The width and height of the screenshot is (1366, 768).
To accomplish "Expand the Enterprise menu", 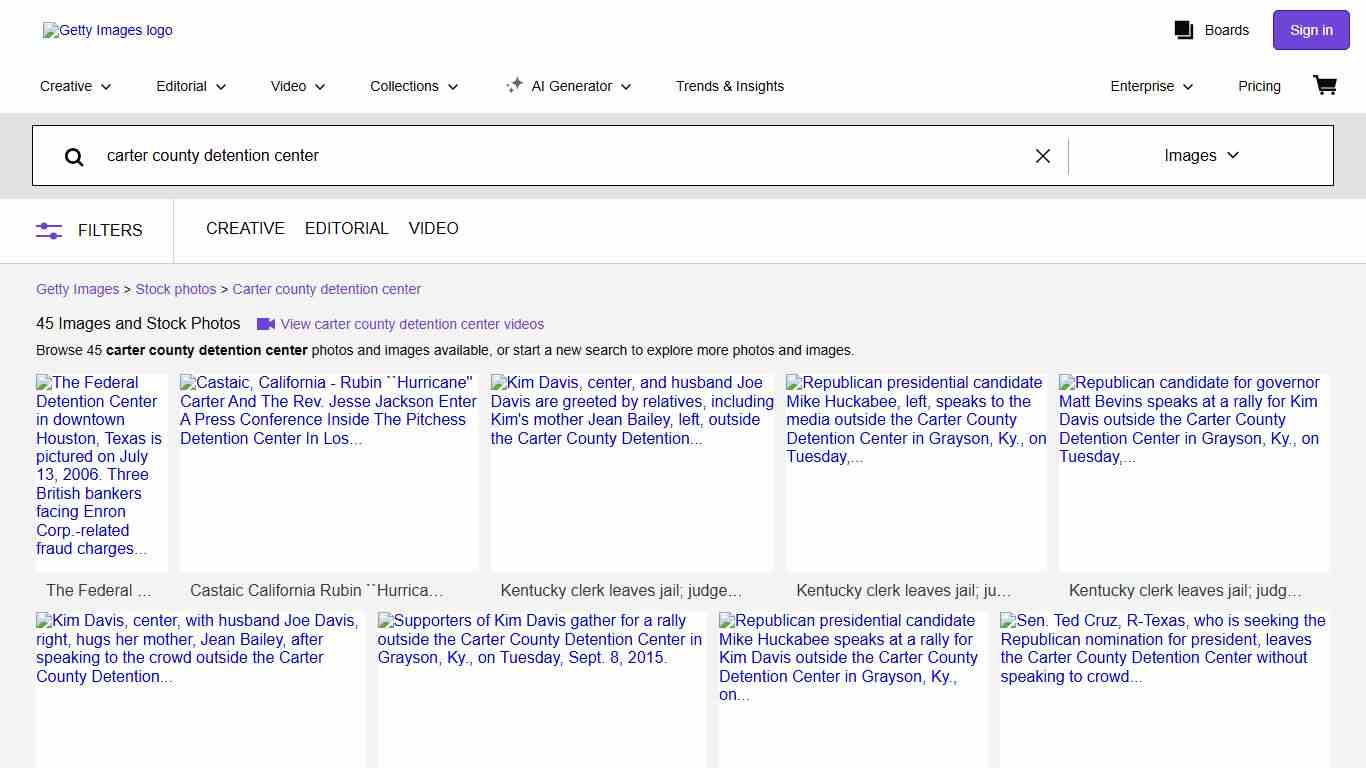I will (1151, 86).
